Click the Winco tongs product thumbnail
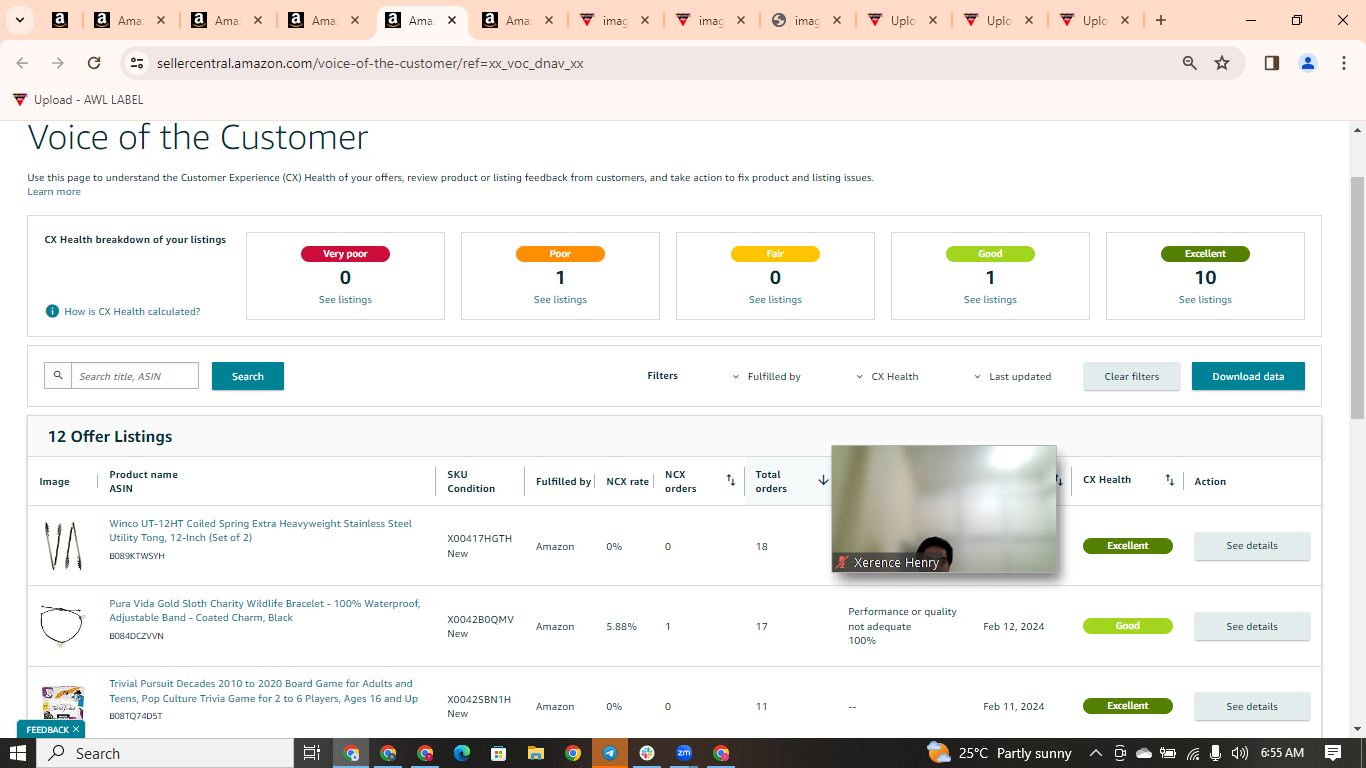Image resolution: width=1366 pixels, height=768 pixels. point(63,546)
